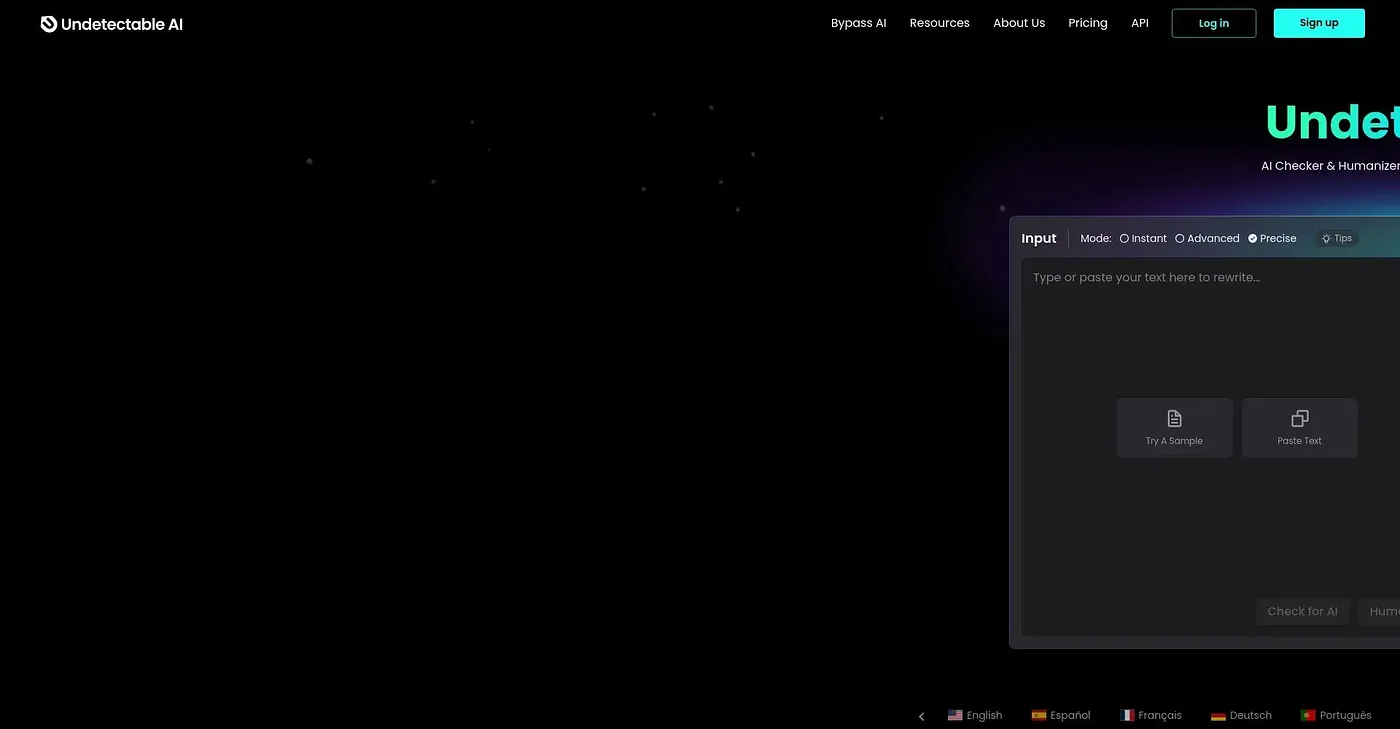Screen dimensions: 1400x729
Task: Open the Resources menu
Action: (940, 23)
